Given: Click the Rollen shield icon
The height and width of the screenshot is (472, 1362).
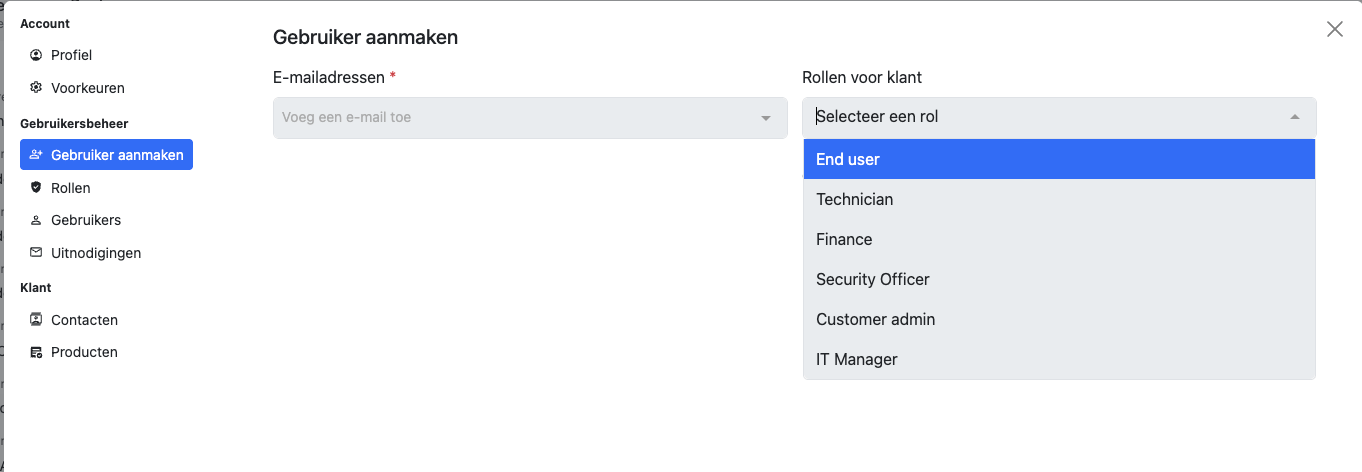Looking at the screenshot, I should [x=36, y=188].
